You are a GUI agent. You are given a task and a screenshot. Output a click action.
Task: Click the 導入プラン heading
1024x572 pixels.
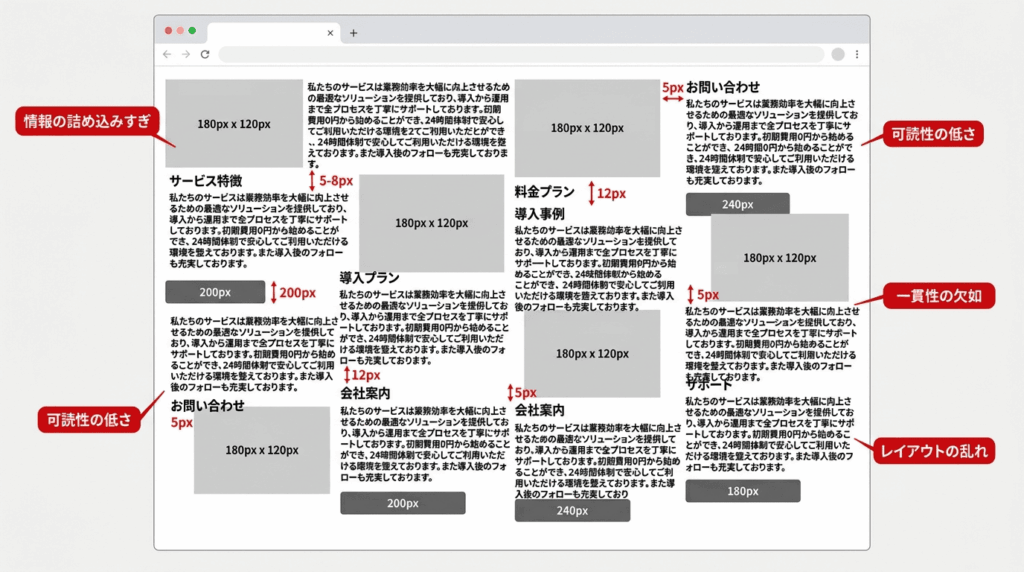(369, 277)
